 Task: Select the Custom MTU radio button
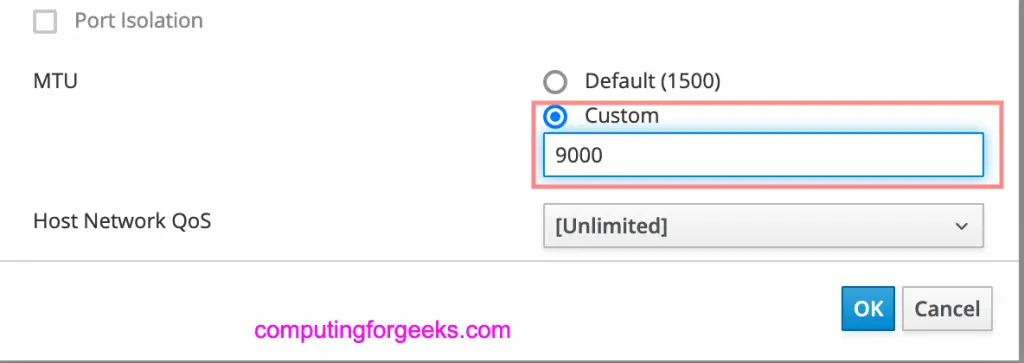[555, 117]
